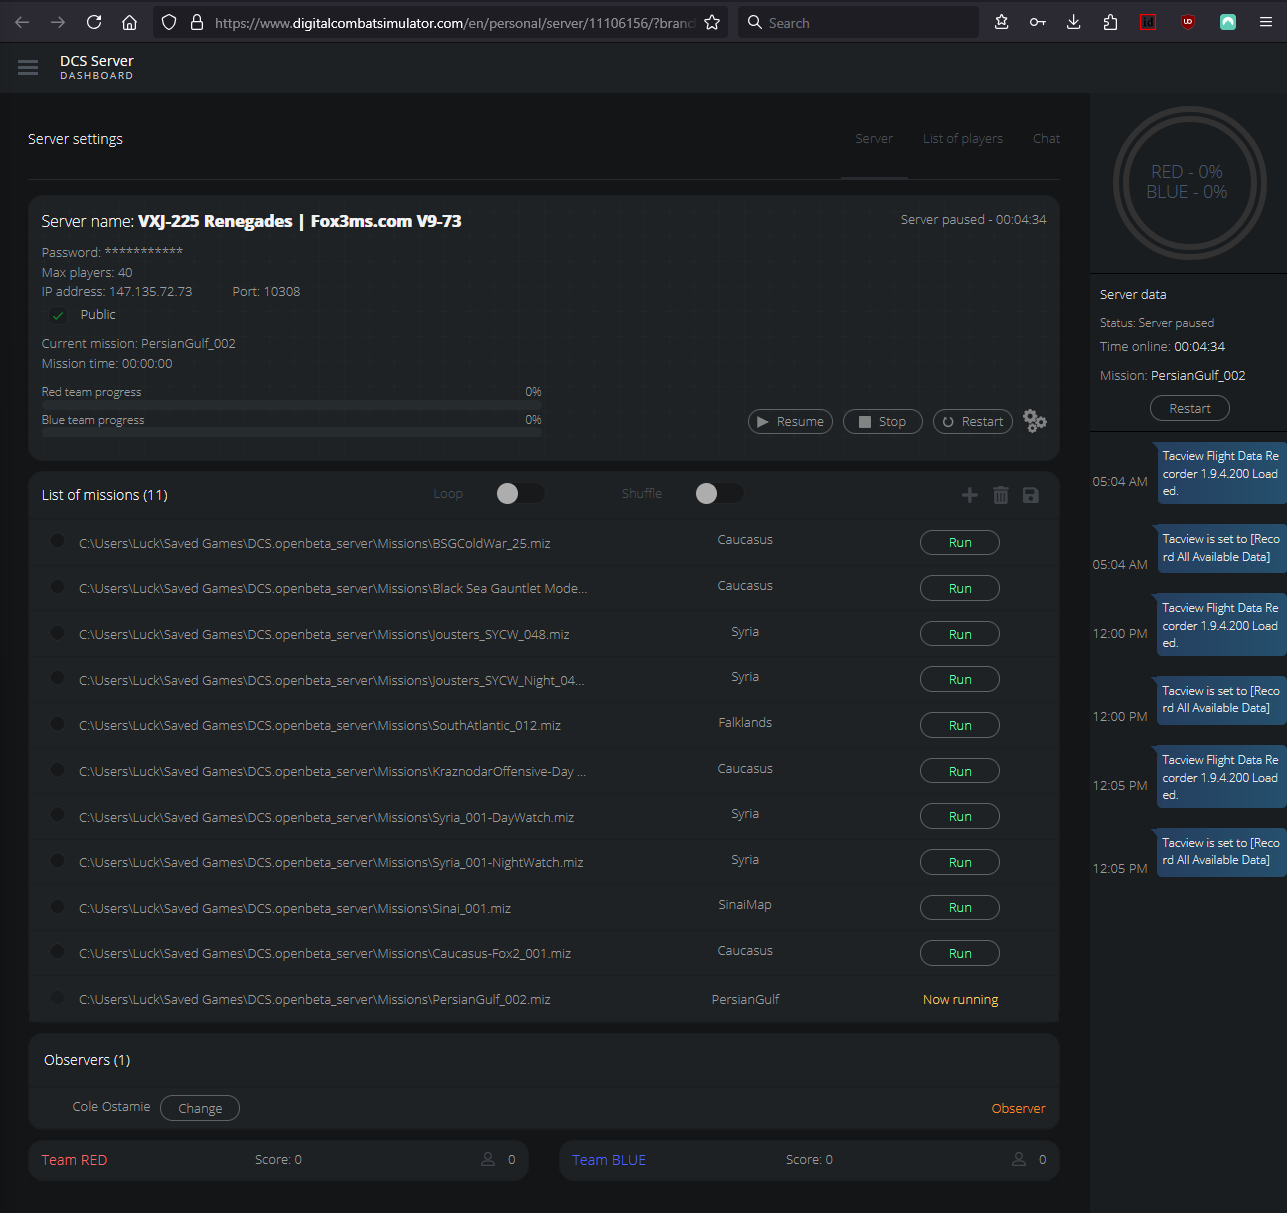Select Jousters_SYCW_048.miz mission radio
Image resolution: width=1287 pixels, height=1213 pixels.
pos(57,633)
